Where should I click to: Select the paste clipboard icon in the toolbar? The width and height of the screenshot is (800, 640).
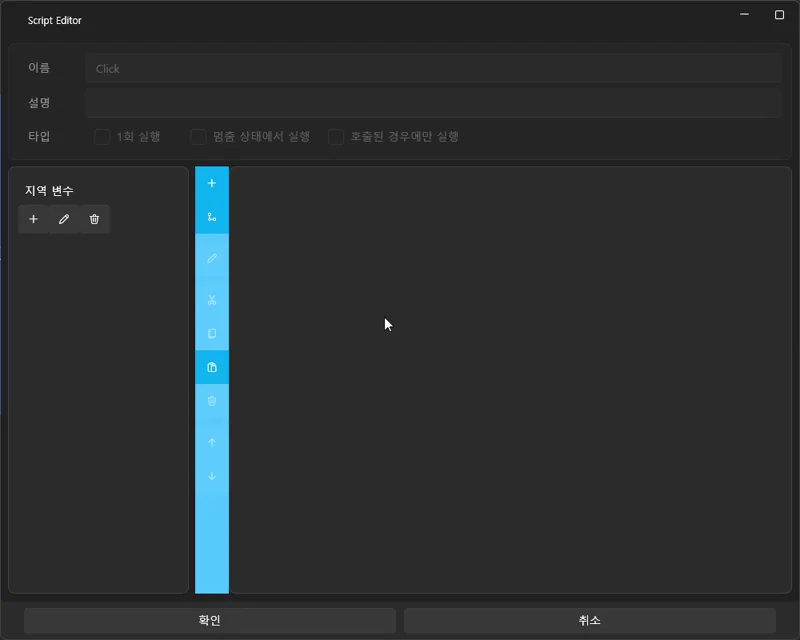212,366
